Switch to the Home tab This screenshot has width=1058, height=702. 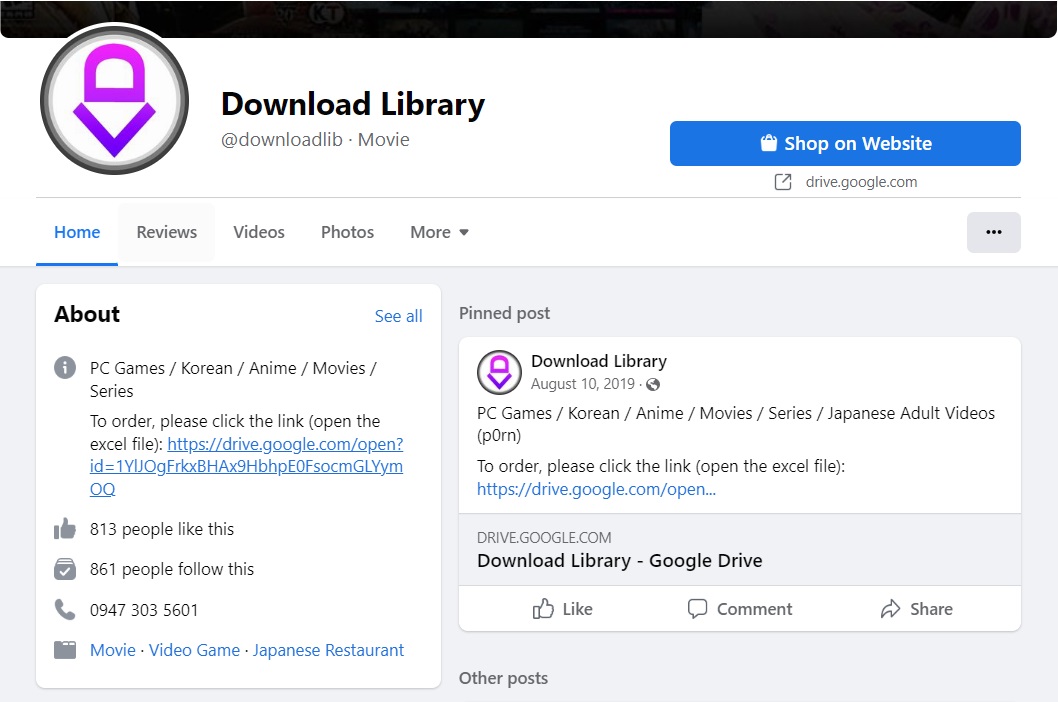click(x=77, y=232)
